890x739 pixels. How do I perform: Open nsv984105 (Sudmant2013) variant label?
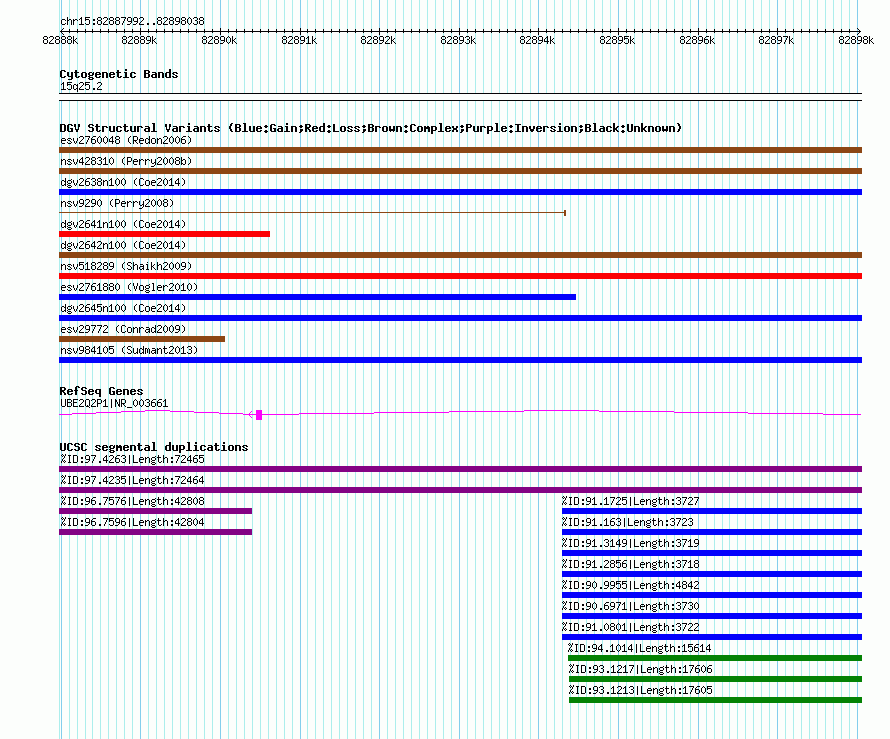click(x=129, y=350)
